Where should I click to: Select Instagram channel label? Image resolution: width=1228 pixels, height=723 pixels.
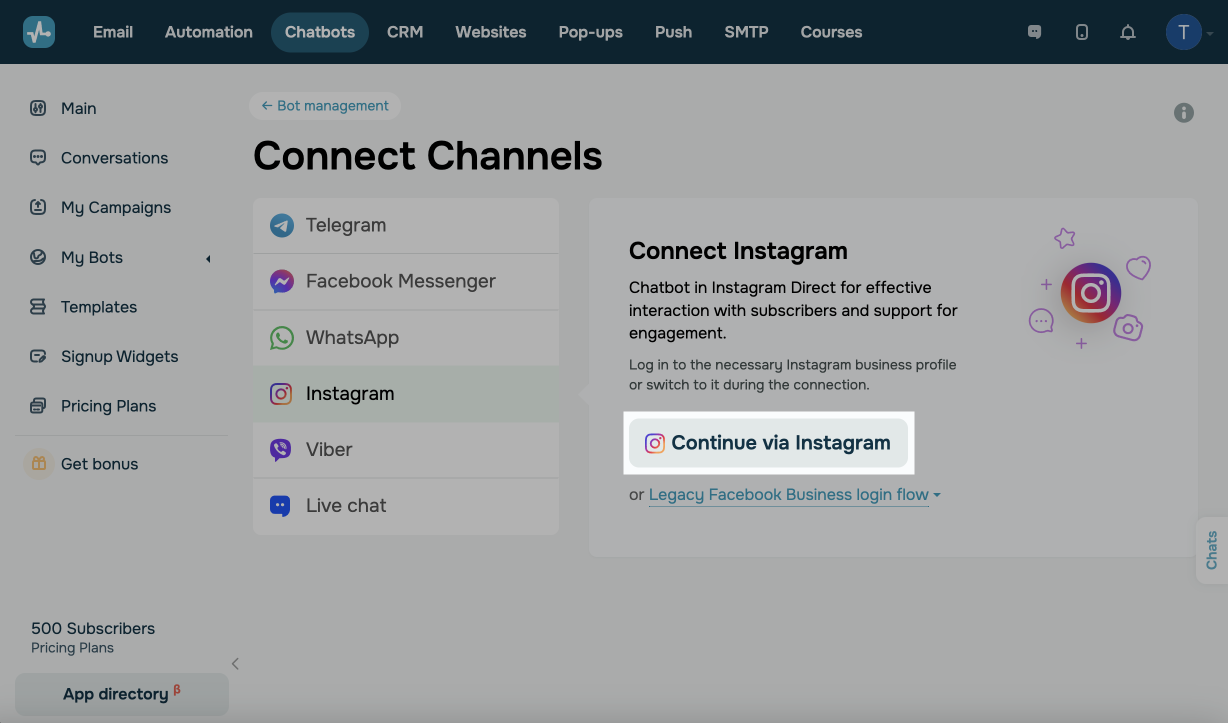(350, 394)
